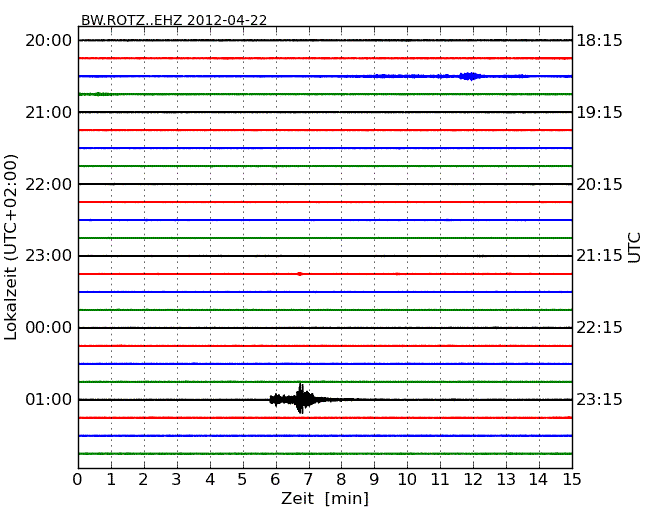Click x-axis tick label 9
Image resolution: width=650 pixels, height=520 pixels.
tap(374, 480)
